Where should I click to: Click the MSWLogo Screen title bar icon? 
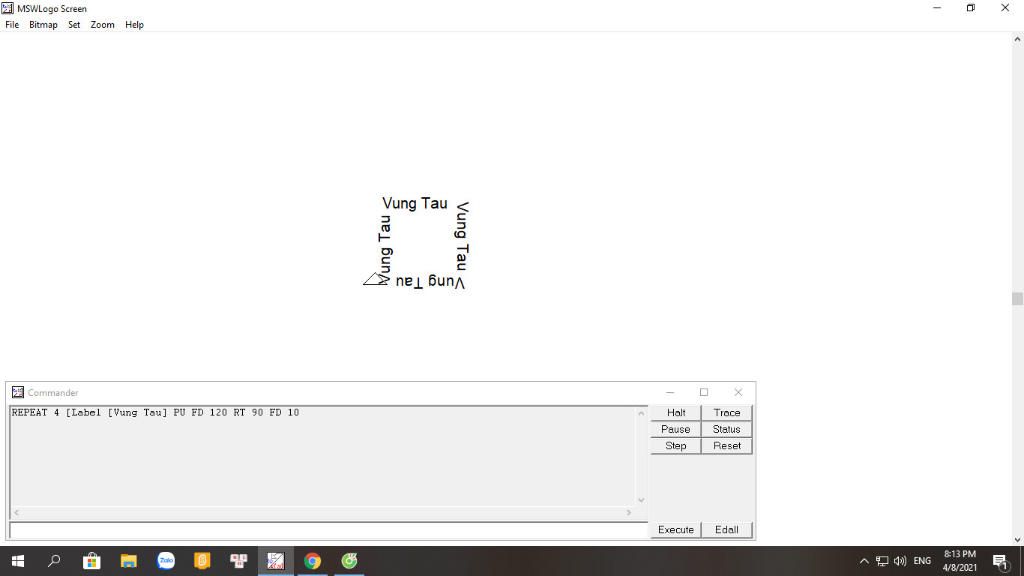pyautogui.click(x=7, y=8)
